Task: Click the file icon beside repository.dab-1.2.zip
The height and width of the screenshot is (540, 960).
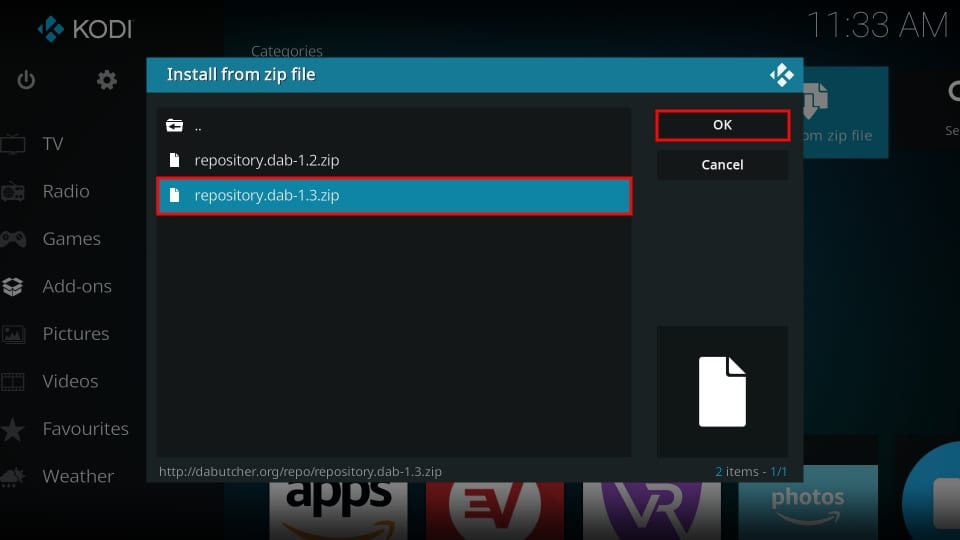Action: click(174, 160)
